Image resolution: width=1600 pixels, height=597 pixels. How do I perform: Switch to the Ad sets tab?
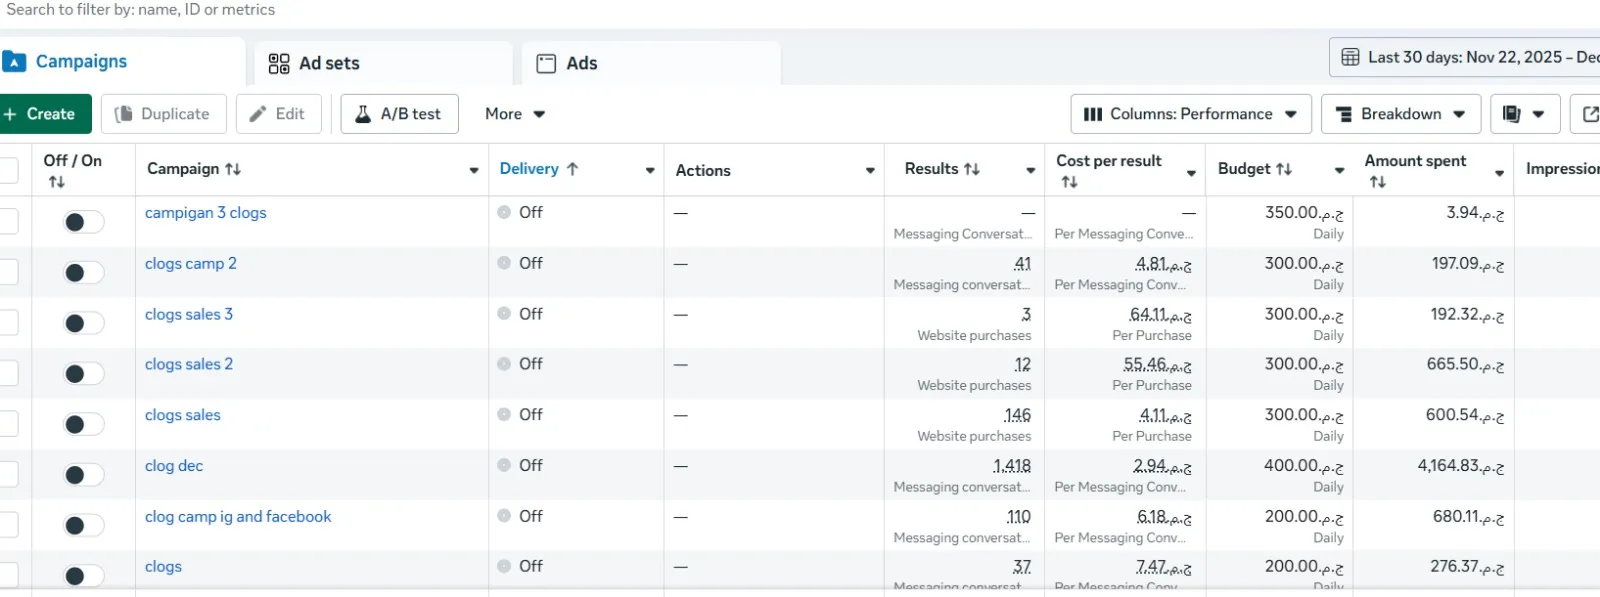coord(382,63)
